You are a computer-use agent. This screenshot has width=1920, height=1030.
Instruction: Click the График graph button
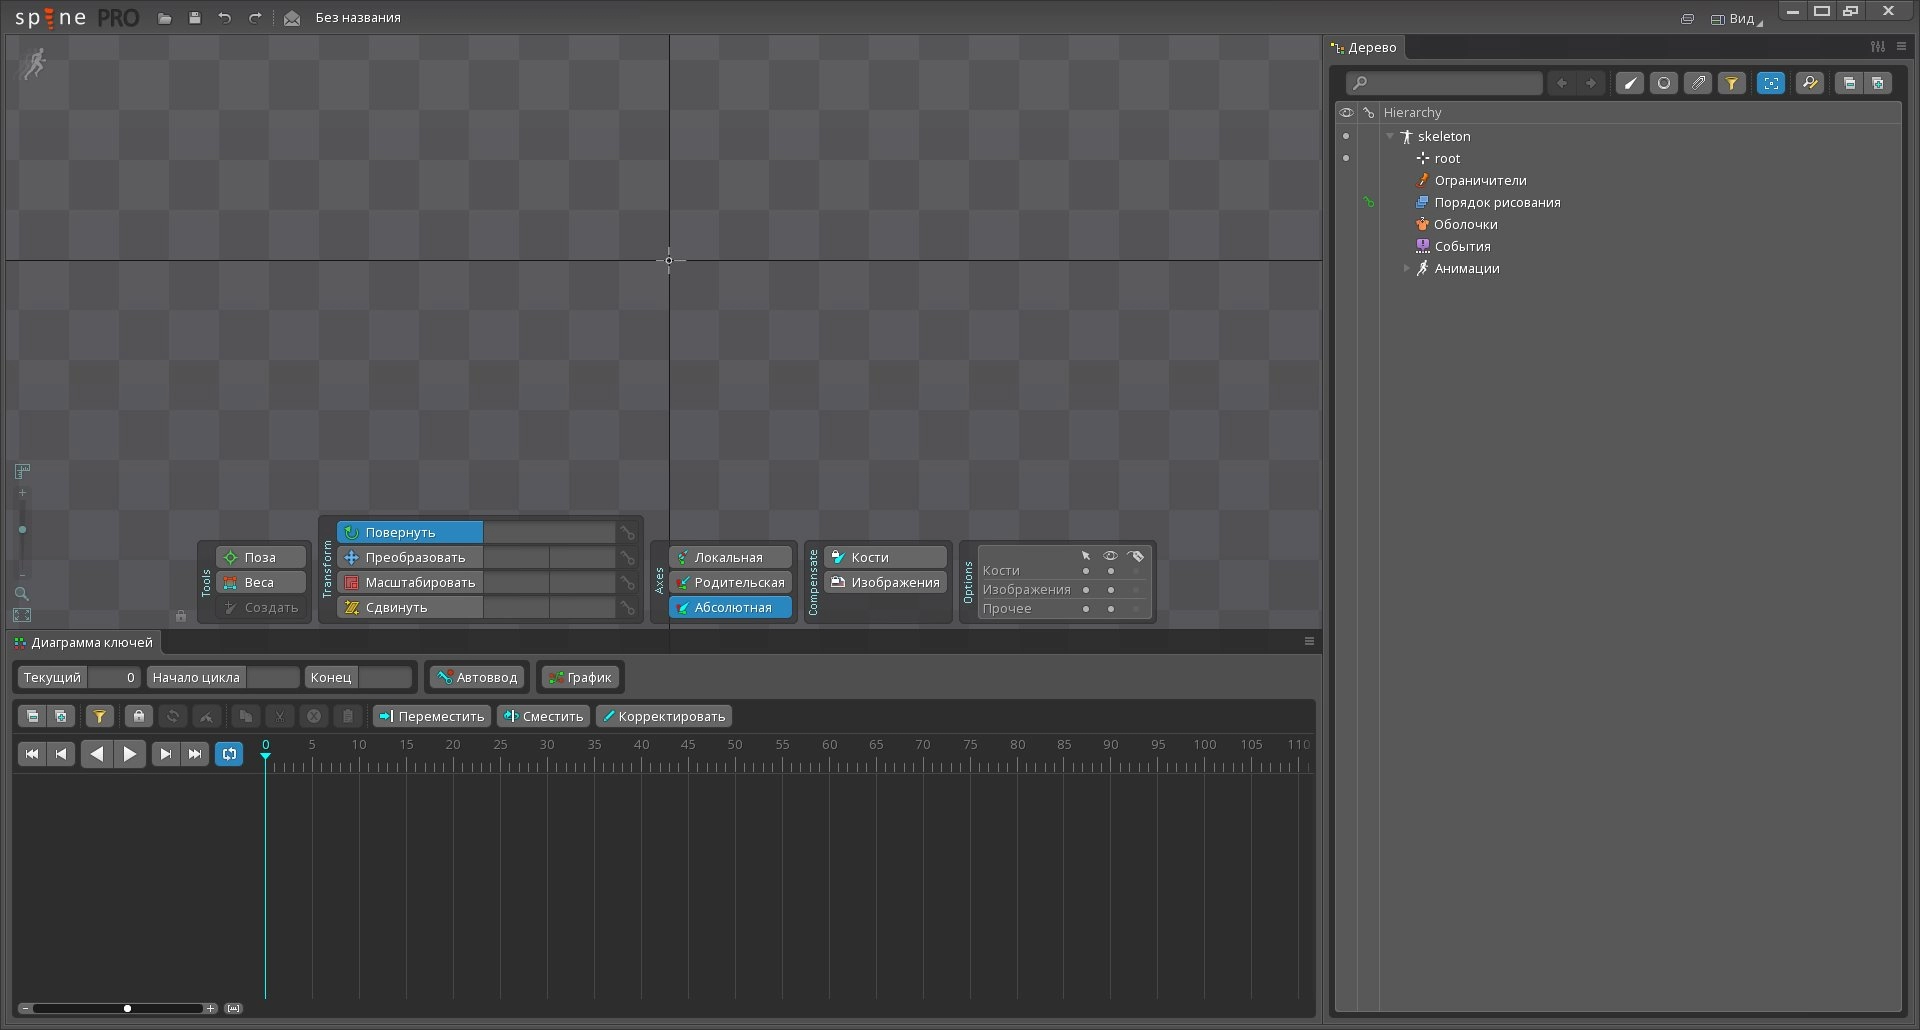point(580,677)
